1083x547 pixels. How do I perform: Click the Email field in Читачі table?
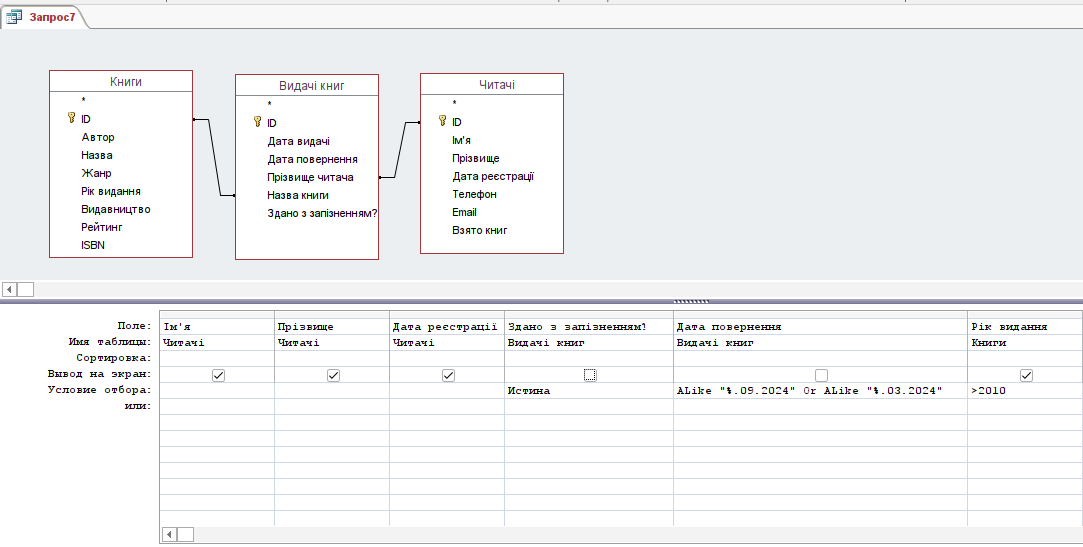tap(464, 212)
